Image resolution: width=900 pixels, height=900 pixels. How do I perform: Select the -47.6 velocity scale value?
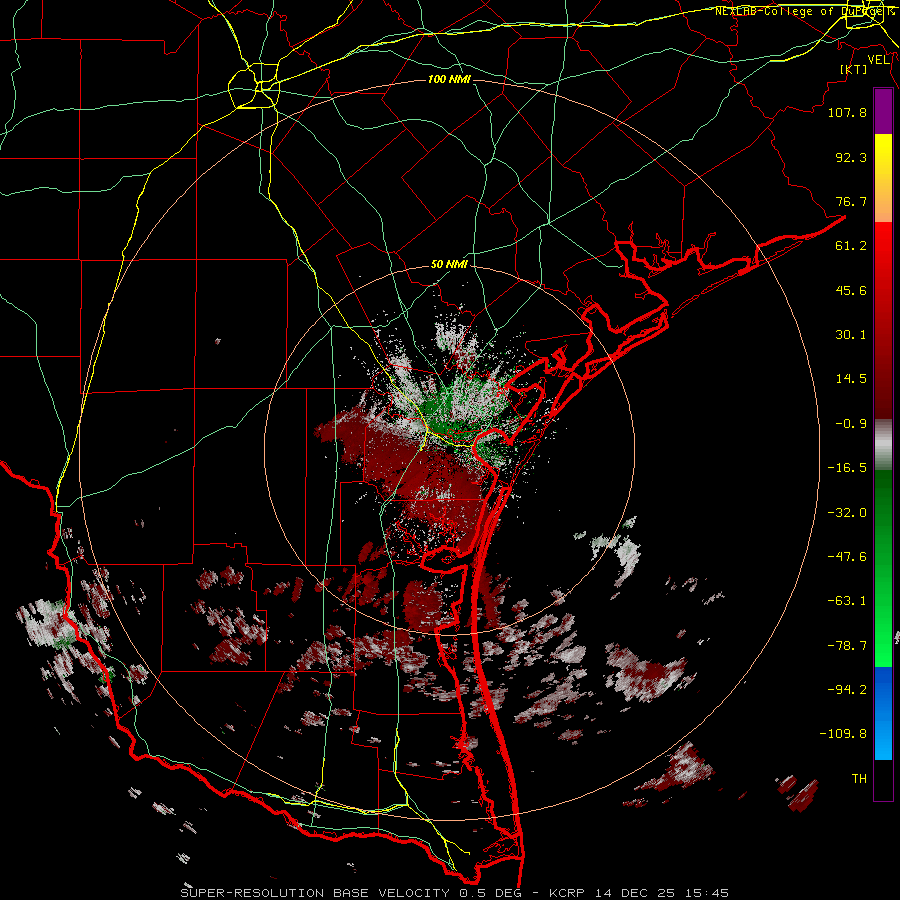[x=847, y=557]
